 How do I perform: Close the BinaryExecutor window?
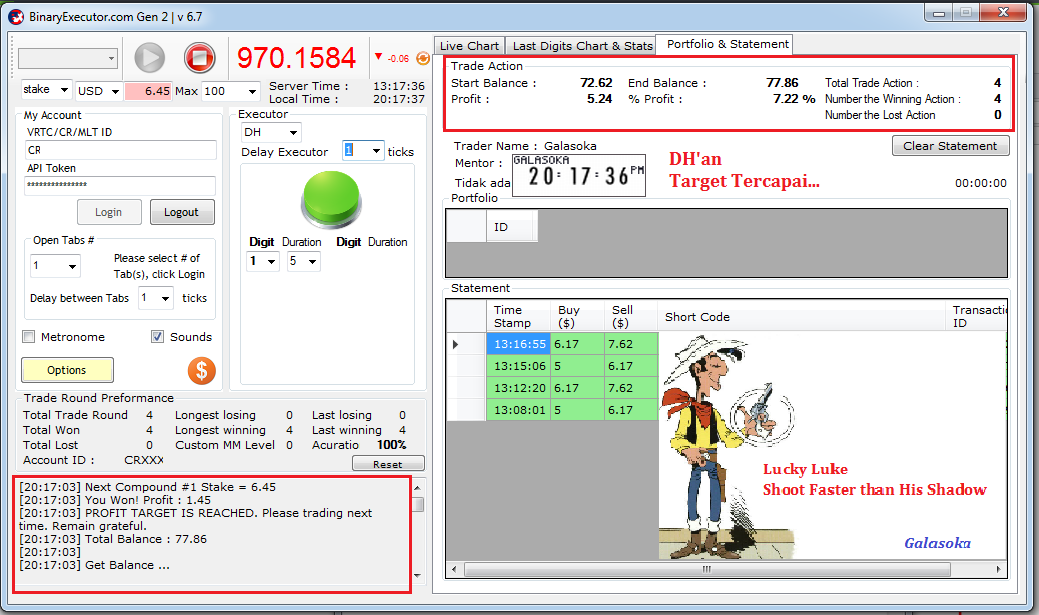[1004, 13]
